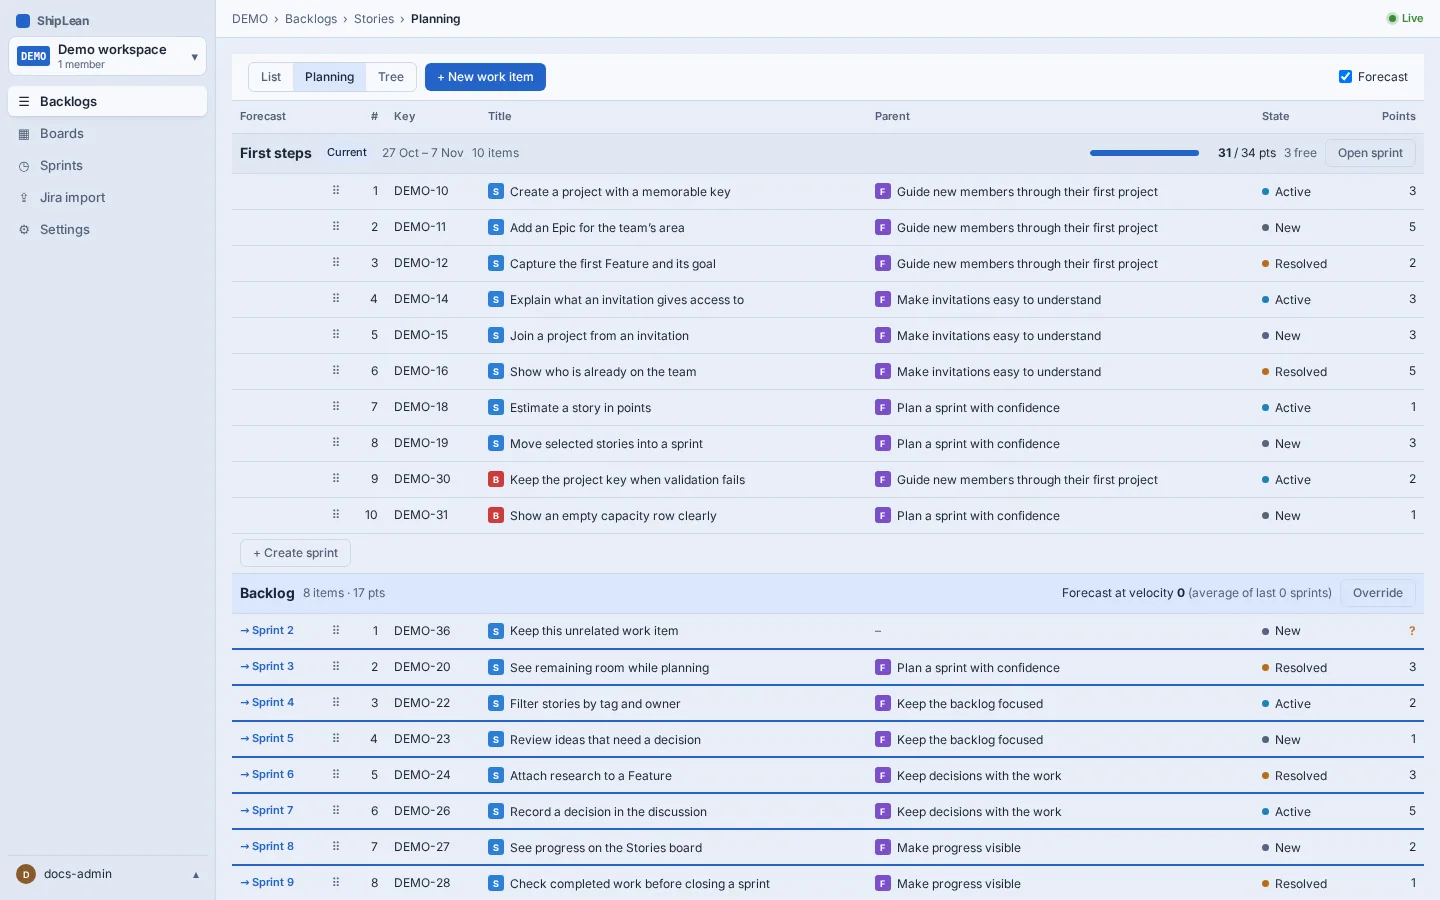Click the DEMO-19 key cell
Screen dimensions: 1440x900
[x=421, y=443]
